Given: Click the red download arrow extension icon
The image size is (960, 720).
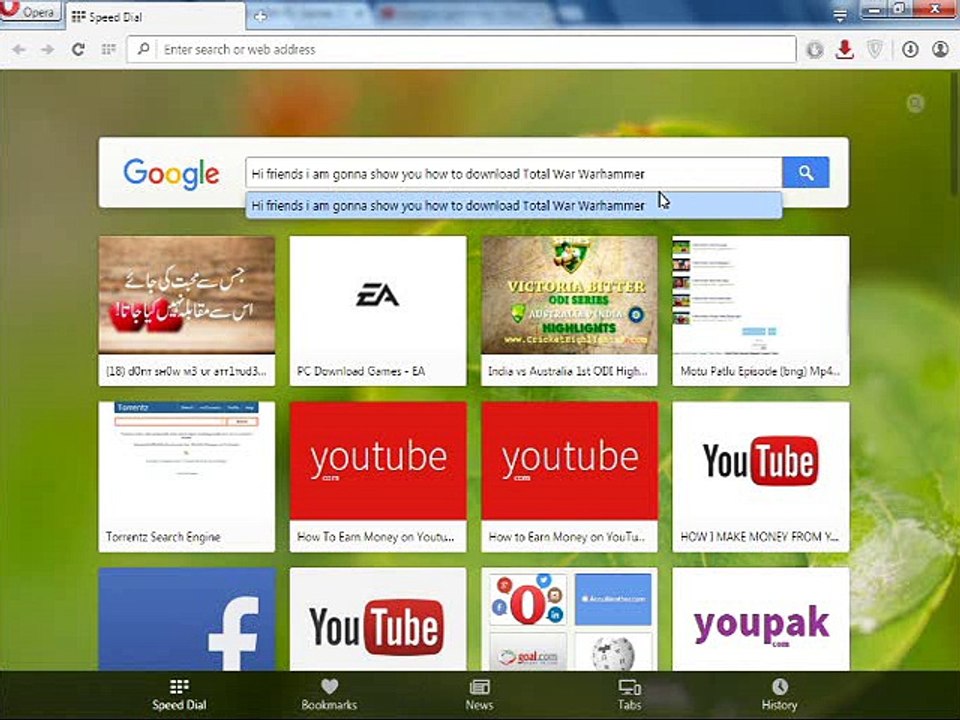Looking at the screenshot, I should click(845, 50).
